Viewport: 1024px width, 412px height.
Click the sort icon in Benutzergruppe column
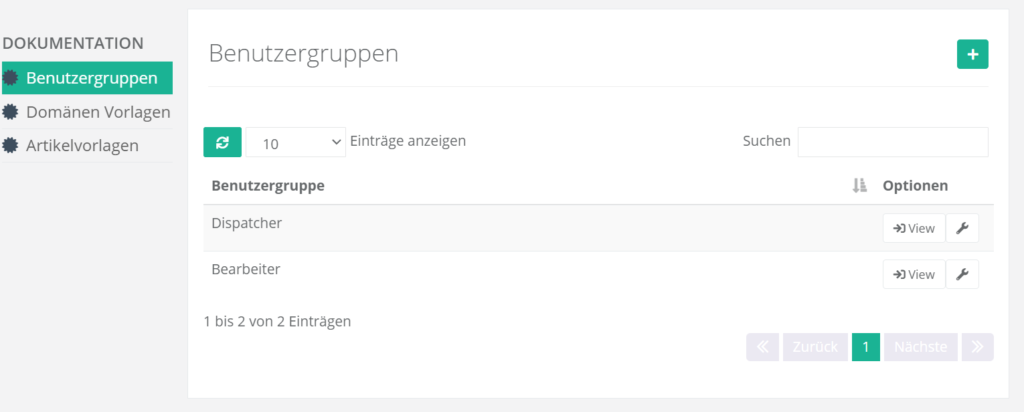coord(859,186)
